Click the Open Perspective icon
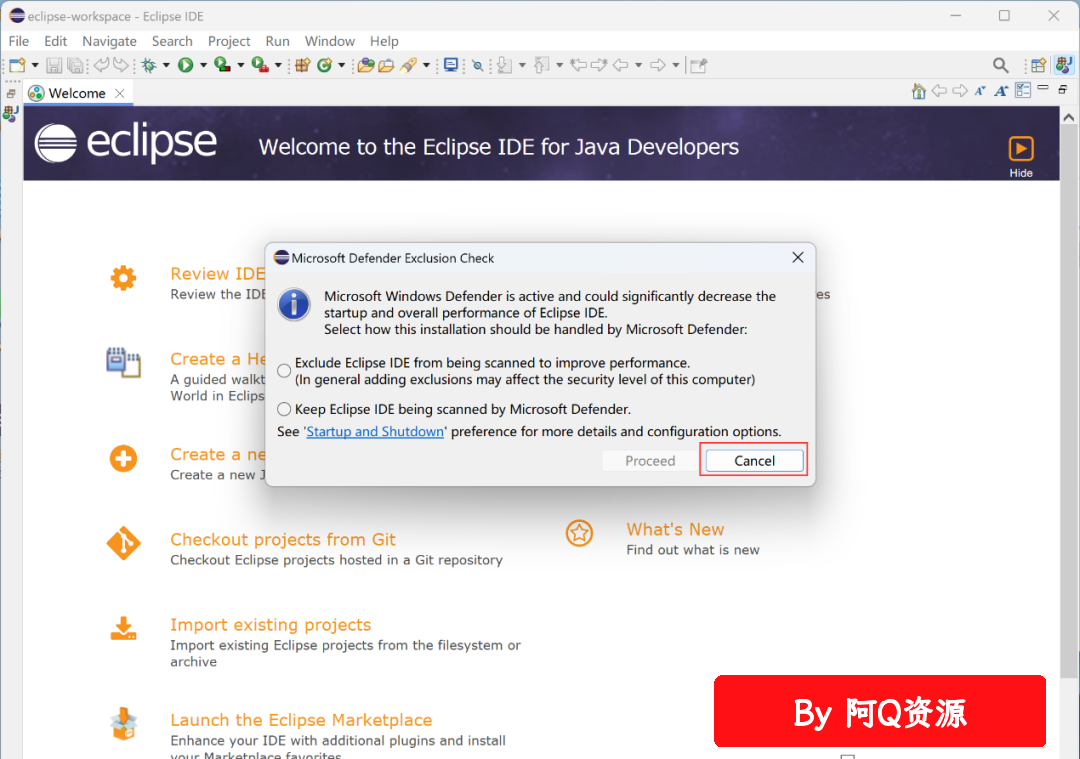Screen dimensions: 1080x759 1038,65
